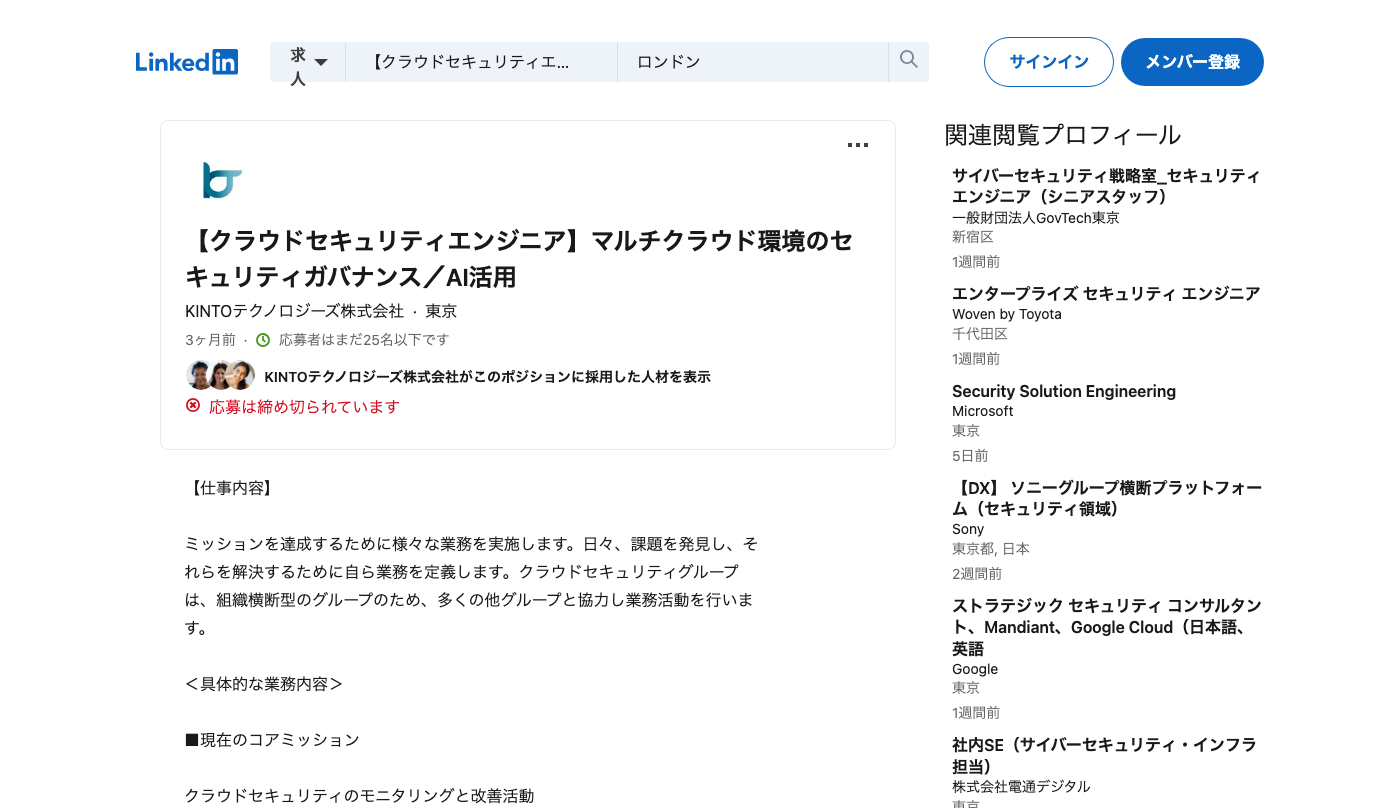This screenshot has width=1400, height=808.
Task: Click the Microsoft company name text
Action: 983,411
